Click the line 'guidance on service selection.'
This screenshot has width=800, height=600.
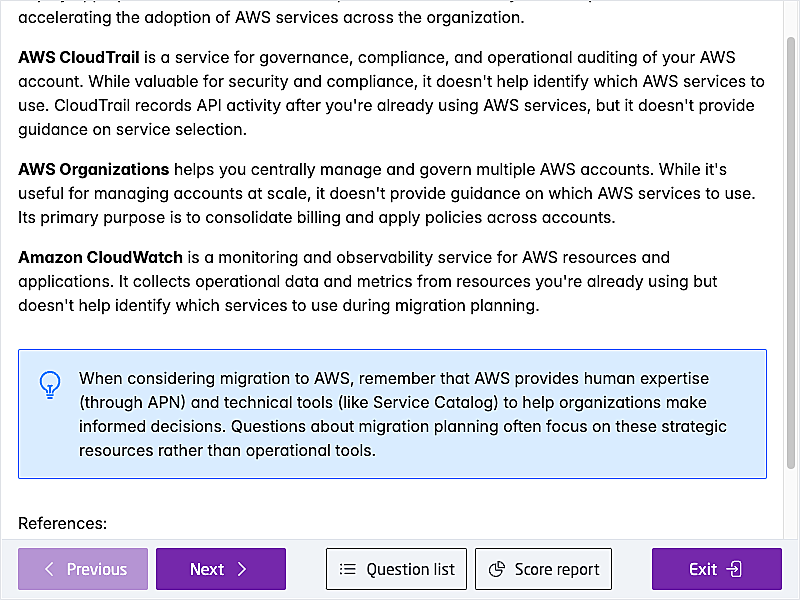[133, 130]
